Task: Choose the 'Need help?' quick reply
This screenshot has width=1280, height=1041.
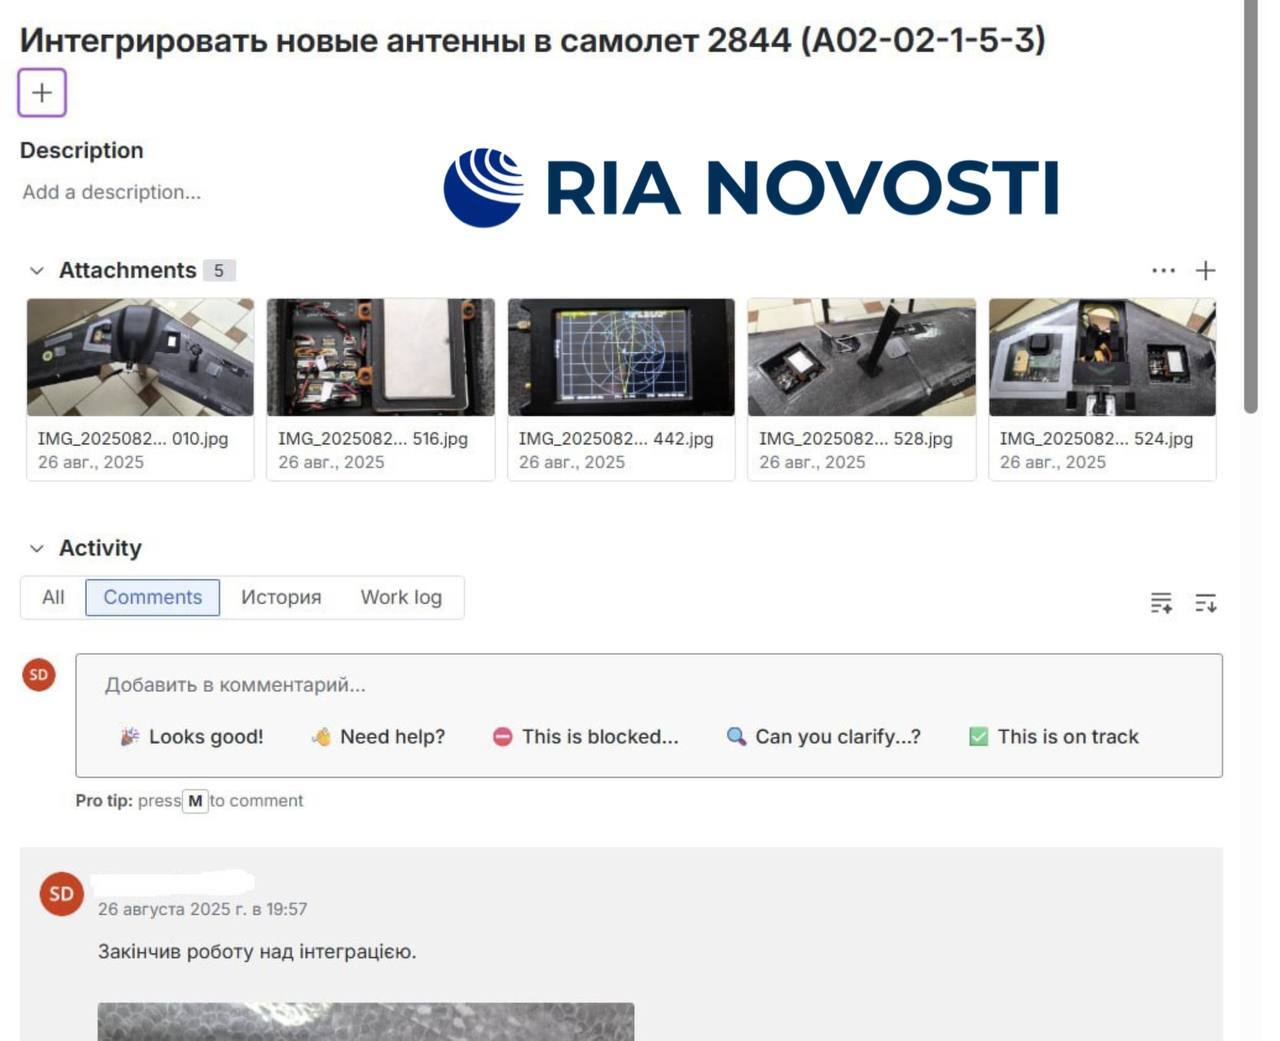Action: (x=379, y=737)
